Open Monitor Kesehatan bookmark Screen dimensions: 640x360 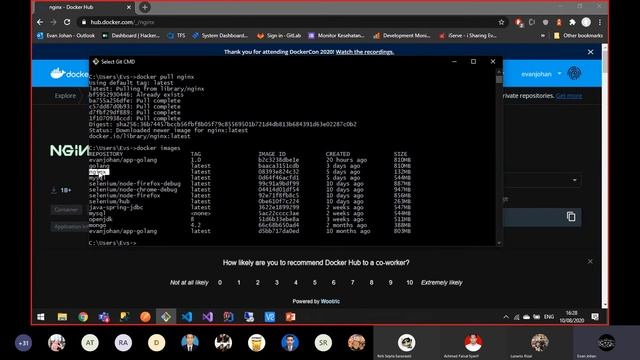(x=336, y=36)
